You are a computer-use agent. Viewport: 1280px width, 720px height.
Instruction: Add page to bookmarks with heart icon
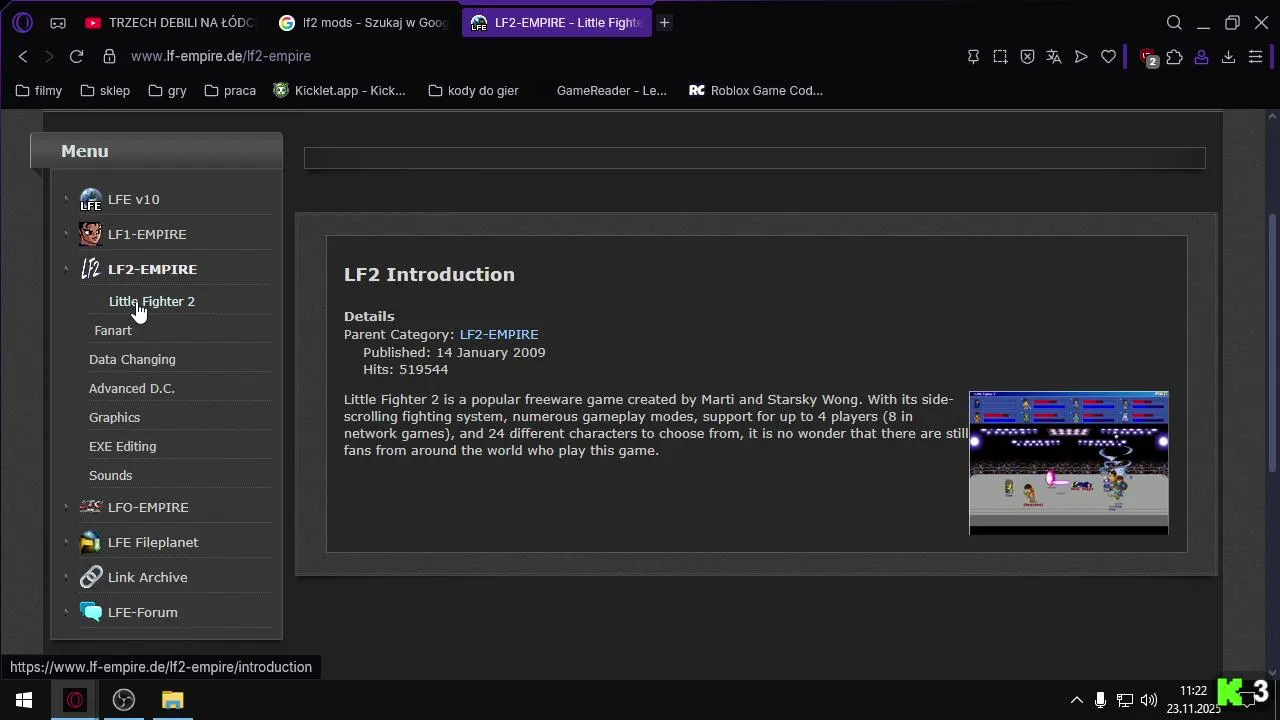(x=1108, y=57)
